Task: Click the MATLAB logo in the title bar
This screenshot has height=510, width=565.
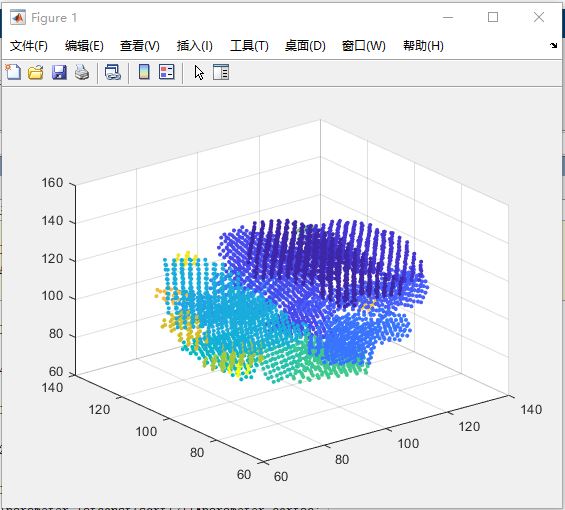Action: coord(18,17)
